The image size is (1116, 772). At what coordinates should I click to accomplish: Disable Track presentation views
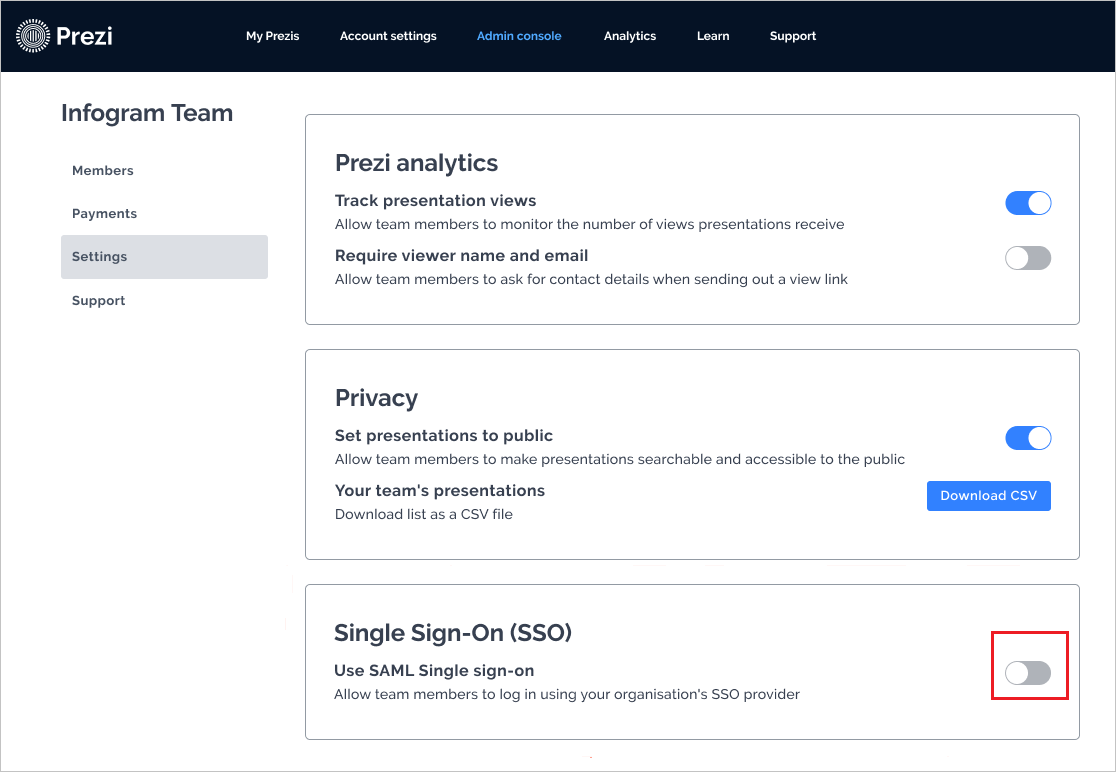tap(1028, 203)
